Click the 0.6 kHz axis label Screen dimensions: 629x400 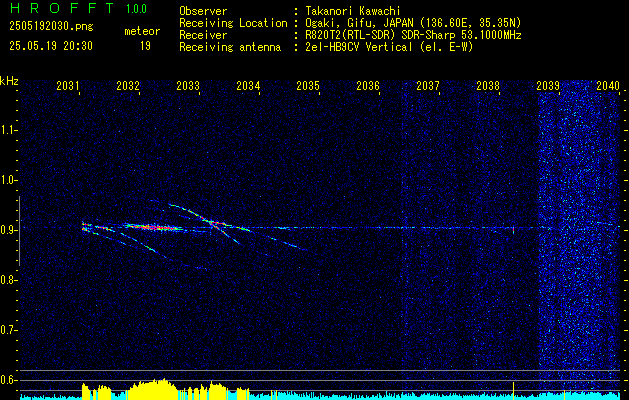pyautogui.click(x=8, y=380)
